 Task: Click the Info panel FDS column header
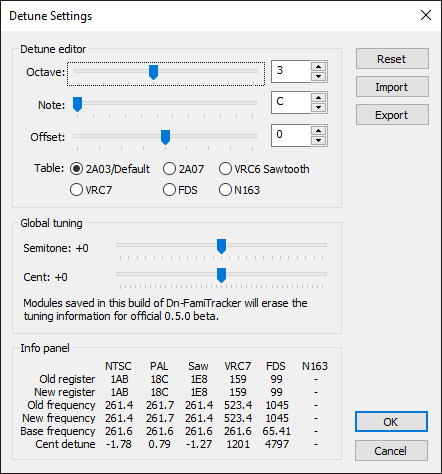click(276, 366)
